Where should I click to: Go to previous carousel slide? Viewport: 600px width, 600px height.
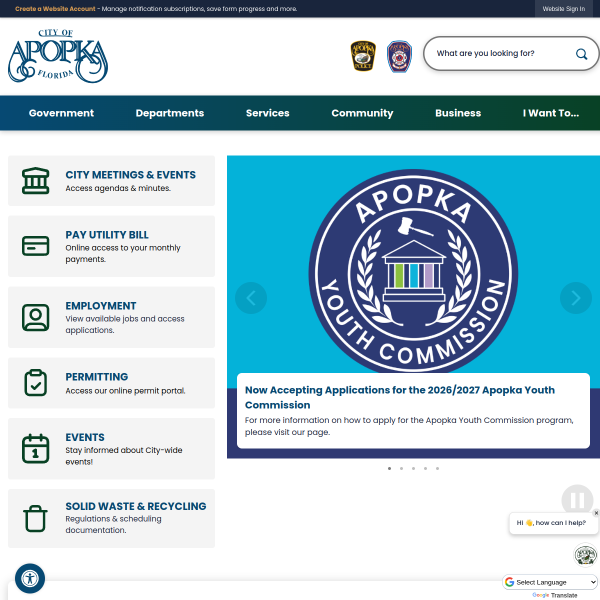251,298
